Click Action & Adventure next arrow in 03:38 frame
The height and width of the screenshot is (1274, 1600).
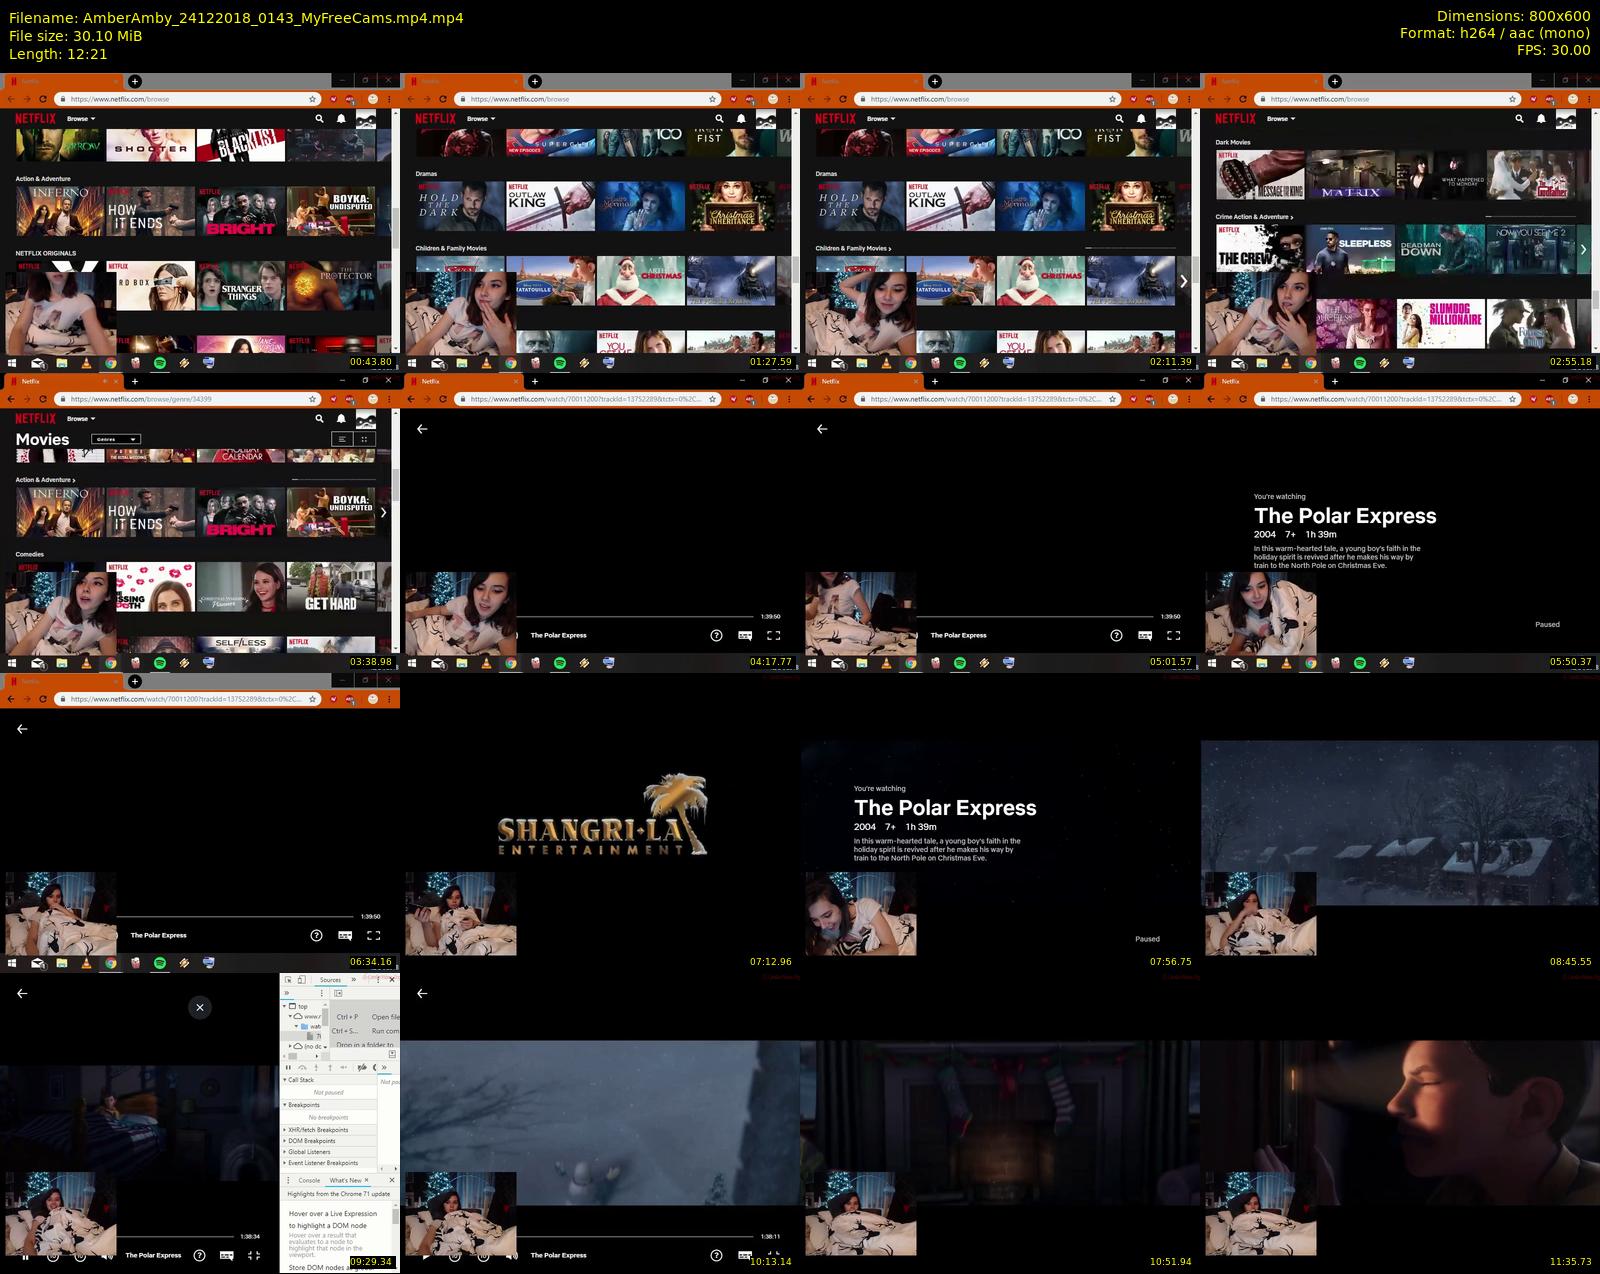pos(383,512)
